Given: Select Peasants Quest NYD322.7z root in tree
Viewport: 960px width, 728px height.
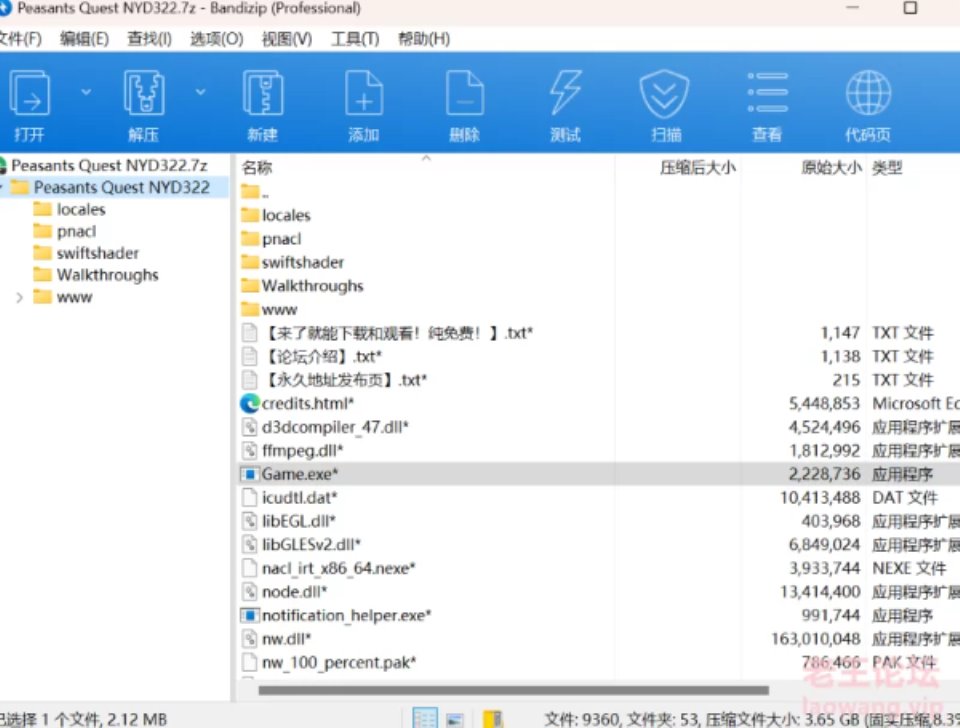Looking at the screenshot, I should pos(109,165).
